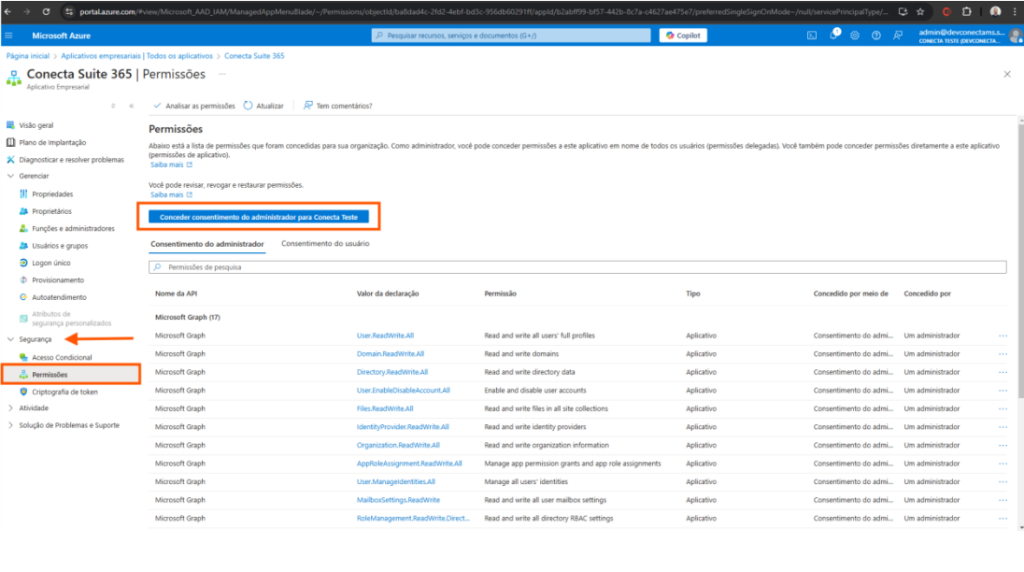1024x572 pixels.
Task: Open the Azure portal hamburger menu
Action: 10,35
